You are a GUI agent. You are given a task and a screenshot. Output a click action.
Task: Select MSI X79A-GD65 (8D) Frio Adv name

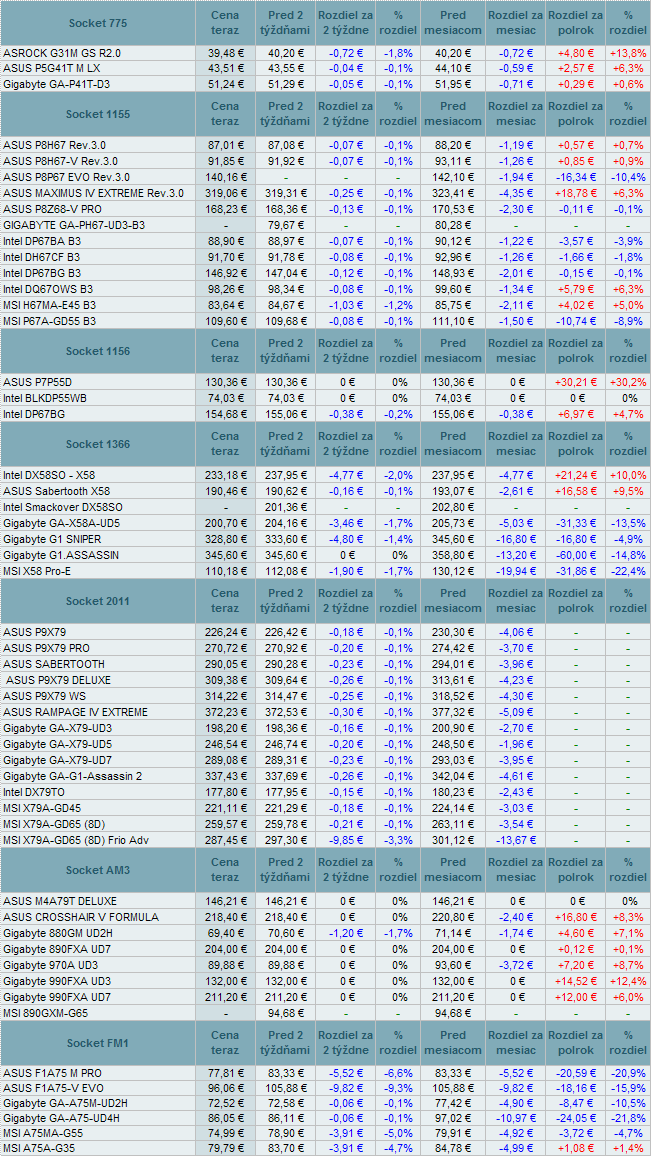click(74, 840)
